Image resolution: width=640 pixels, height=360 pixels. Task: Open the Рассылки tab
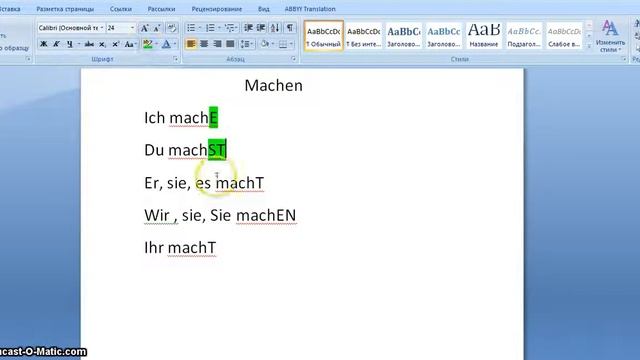[x=161, y=9]
